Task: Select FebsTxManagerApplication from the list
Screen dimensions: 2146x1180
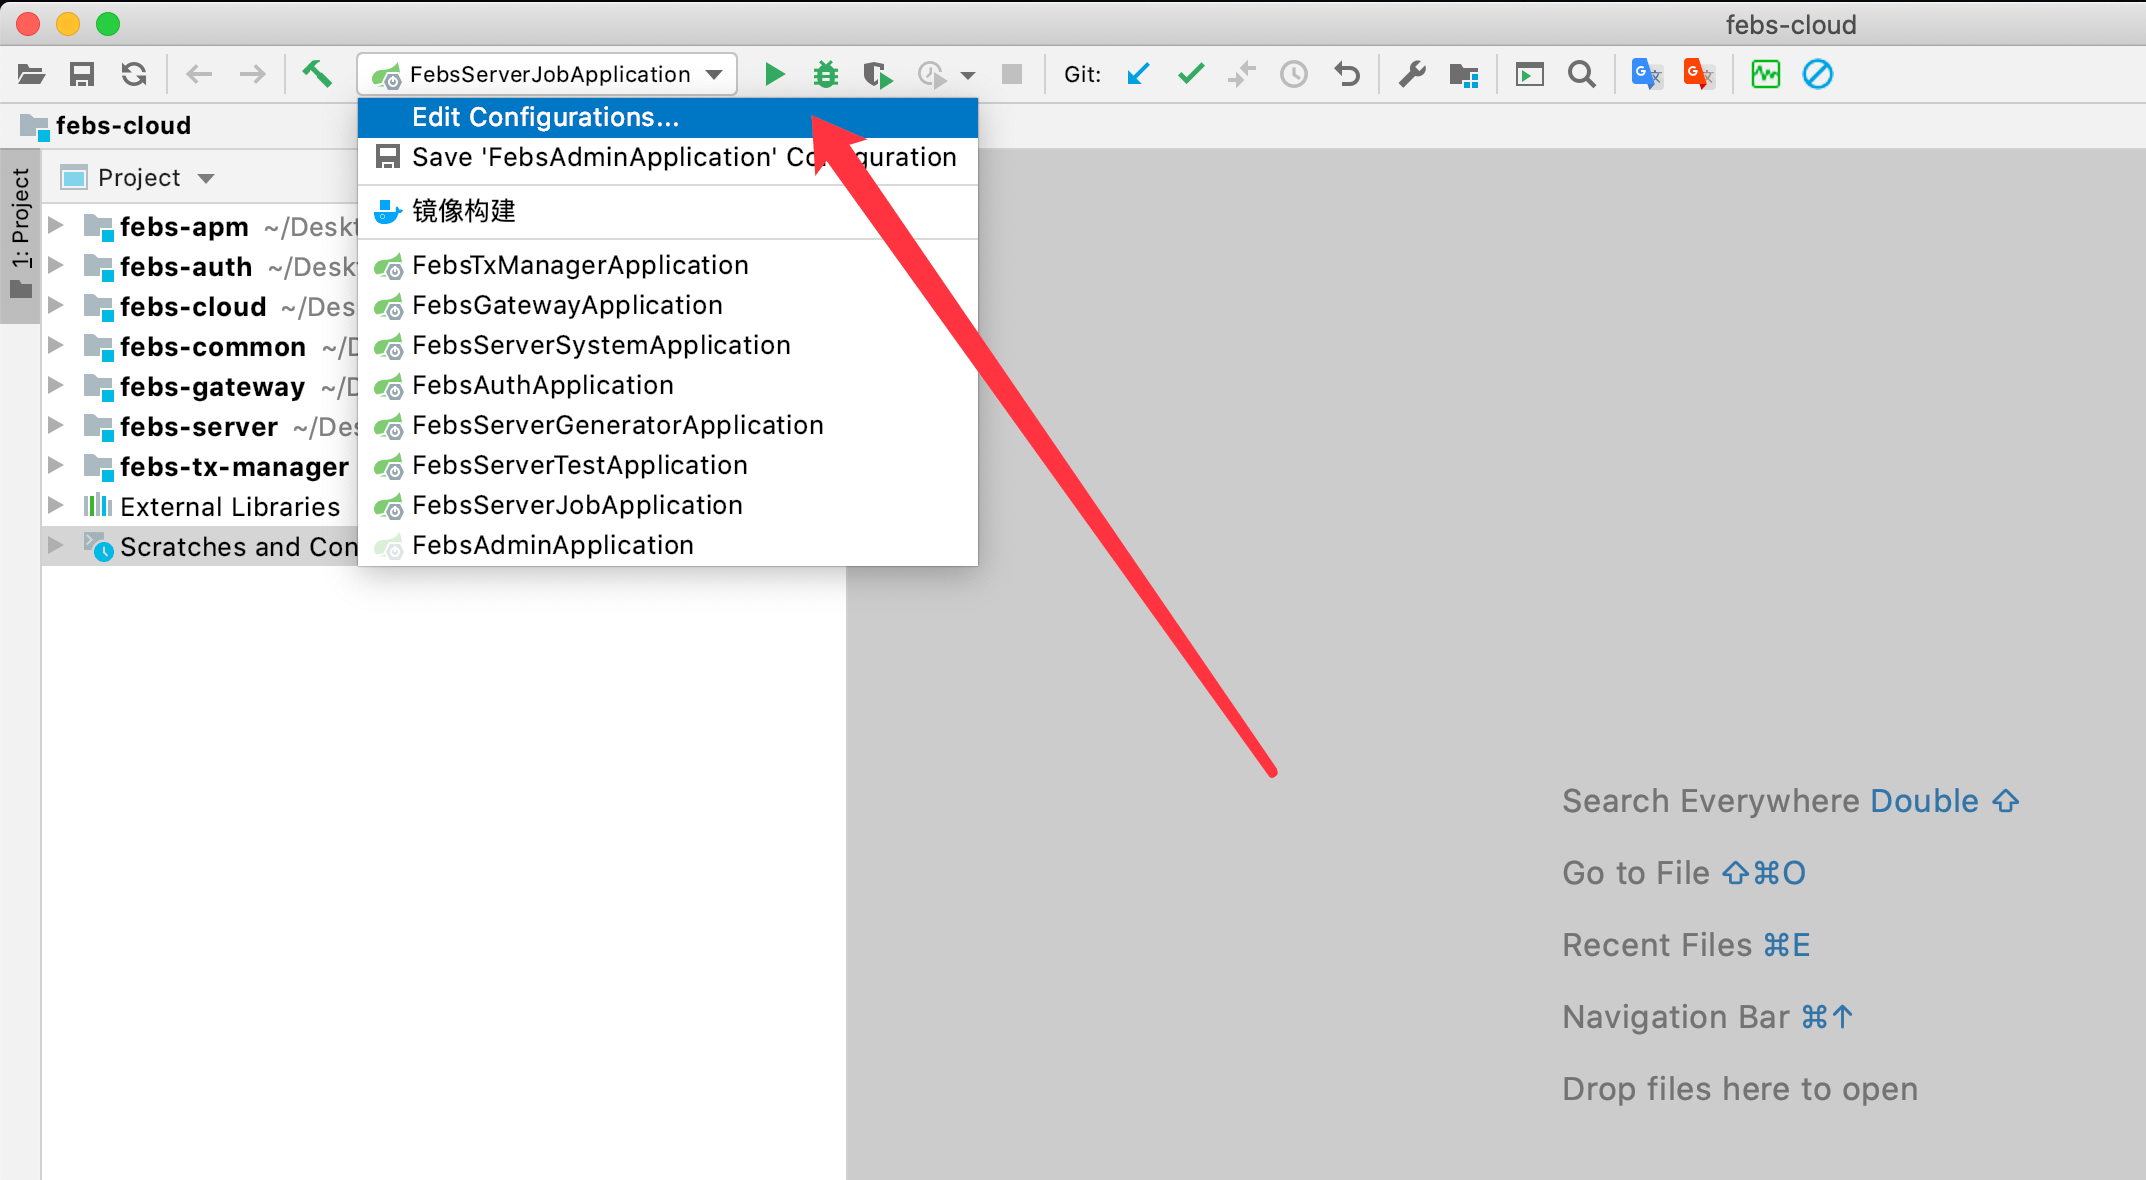Action: pos(668,265)
